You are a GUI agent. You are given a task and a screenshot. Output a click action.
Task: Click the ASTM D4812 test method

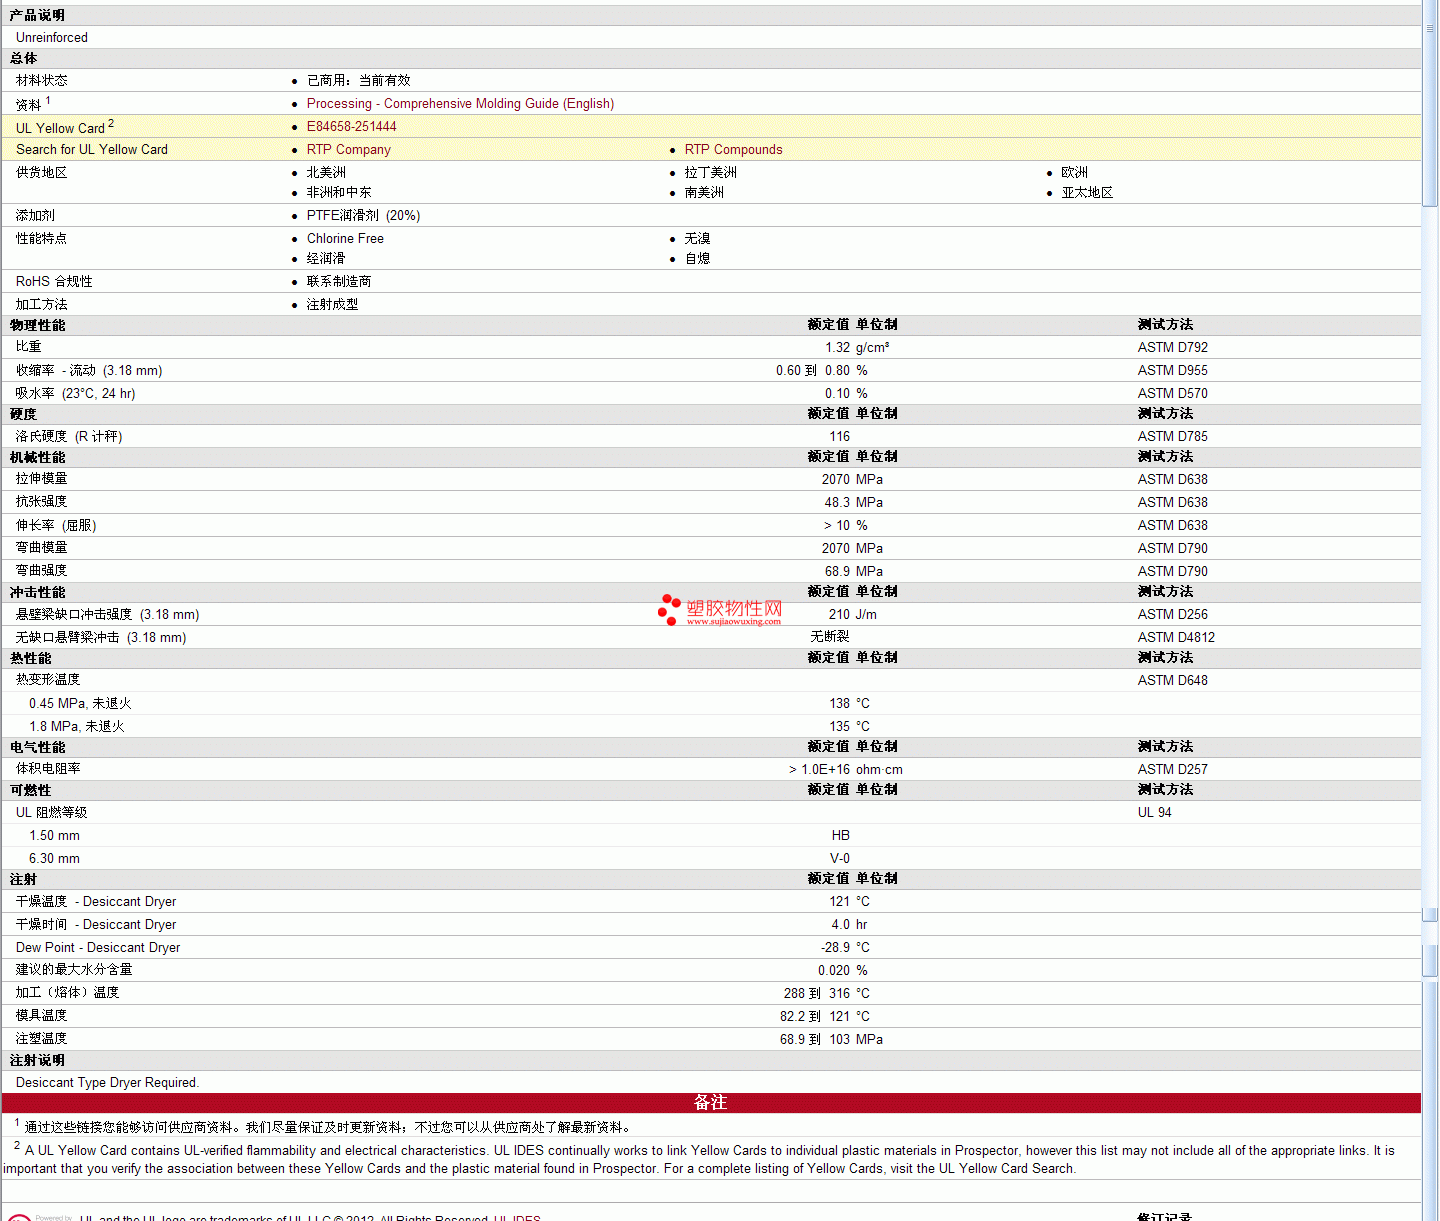[x=1176, y=637]
